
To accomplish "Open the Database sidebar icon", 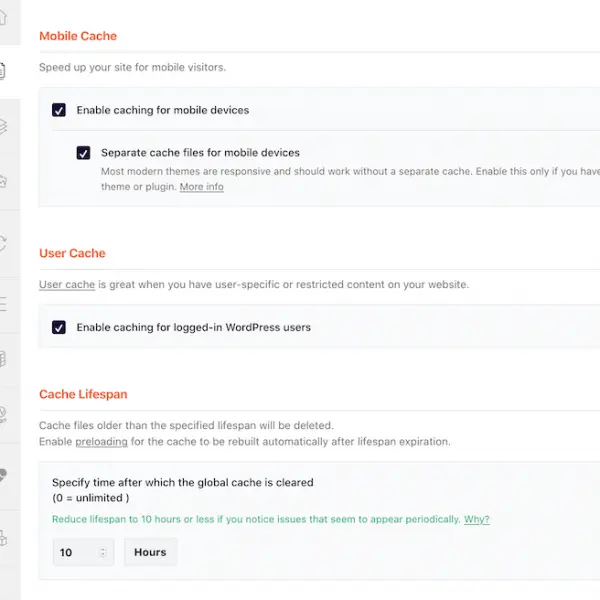I will coord(5,360).
